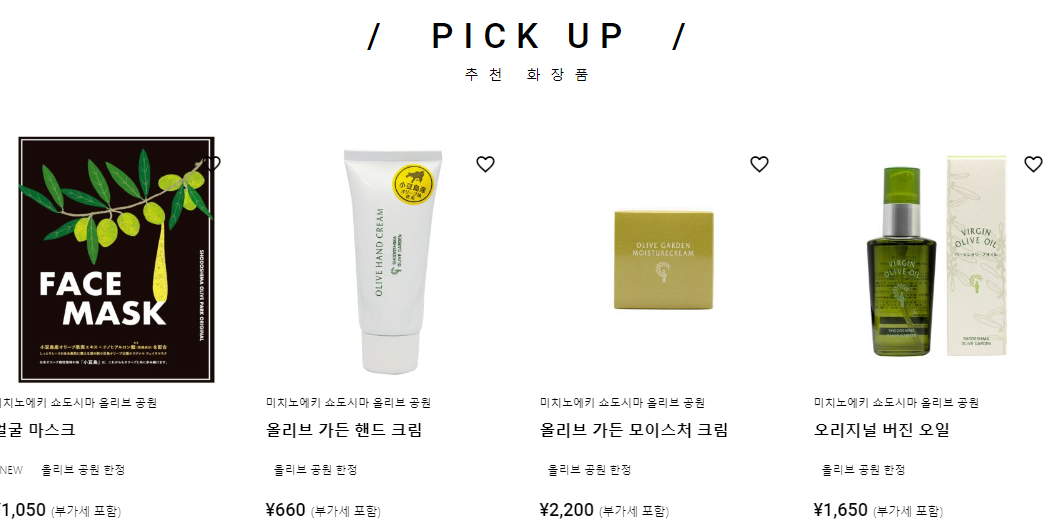
Task: Click the PICK UP section heading
Action: pyautogui.click(x=527, y=36)
